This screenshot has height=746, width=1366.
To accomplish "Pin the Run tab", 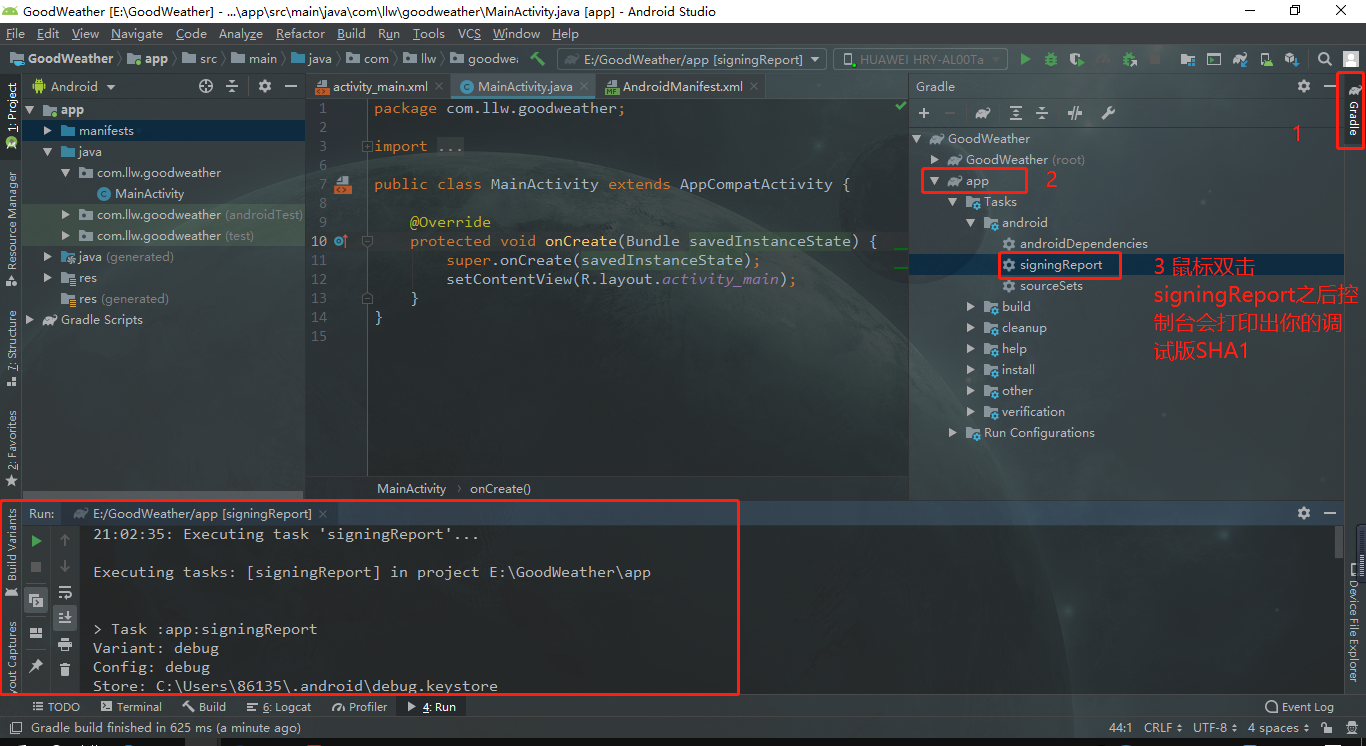I will coord(36,666).
